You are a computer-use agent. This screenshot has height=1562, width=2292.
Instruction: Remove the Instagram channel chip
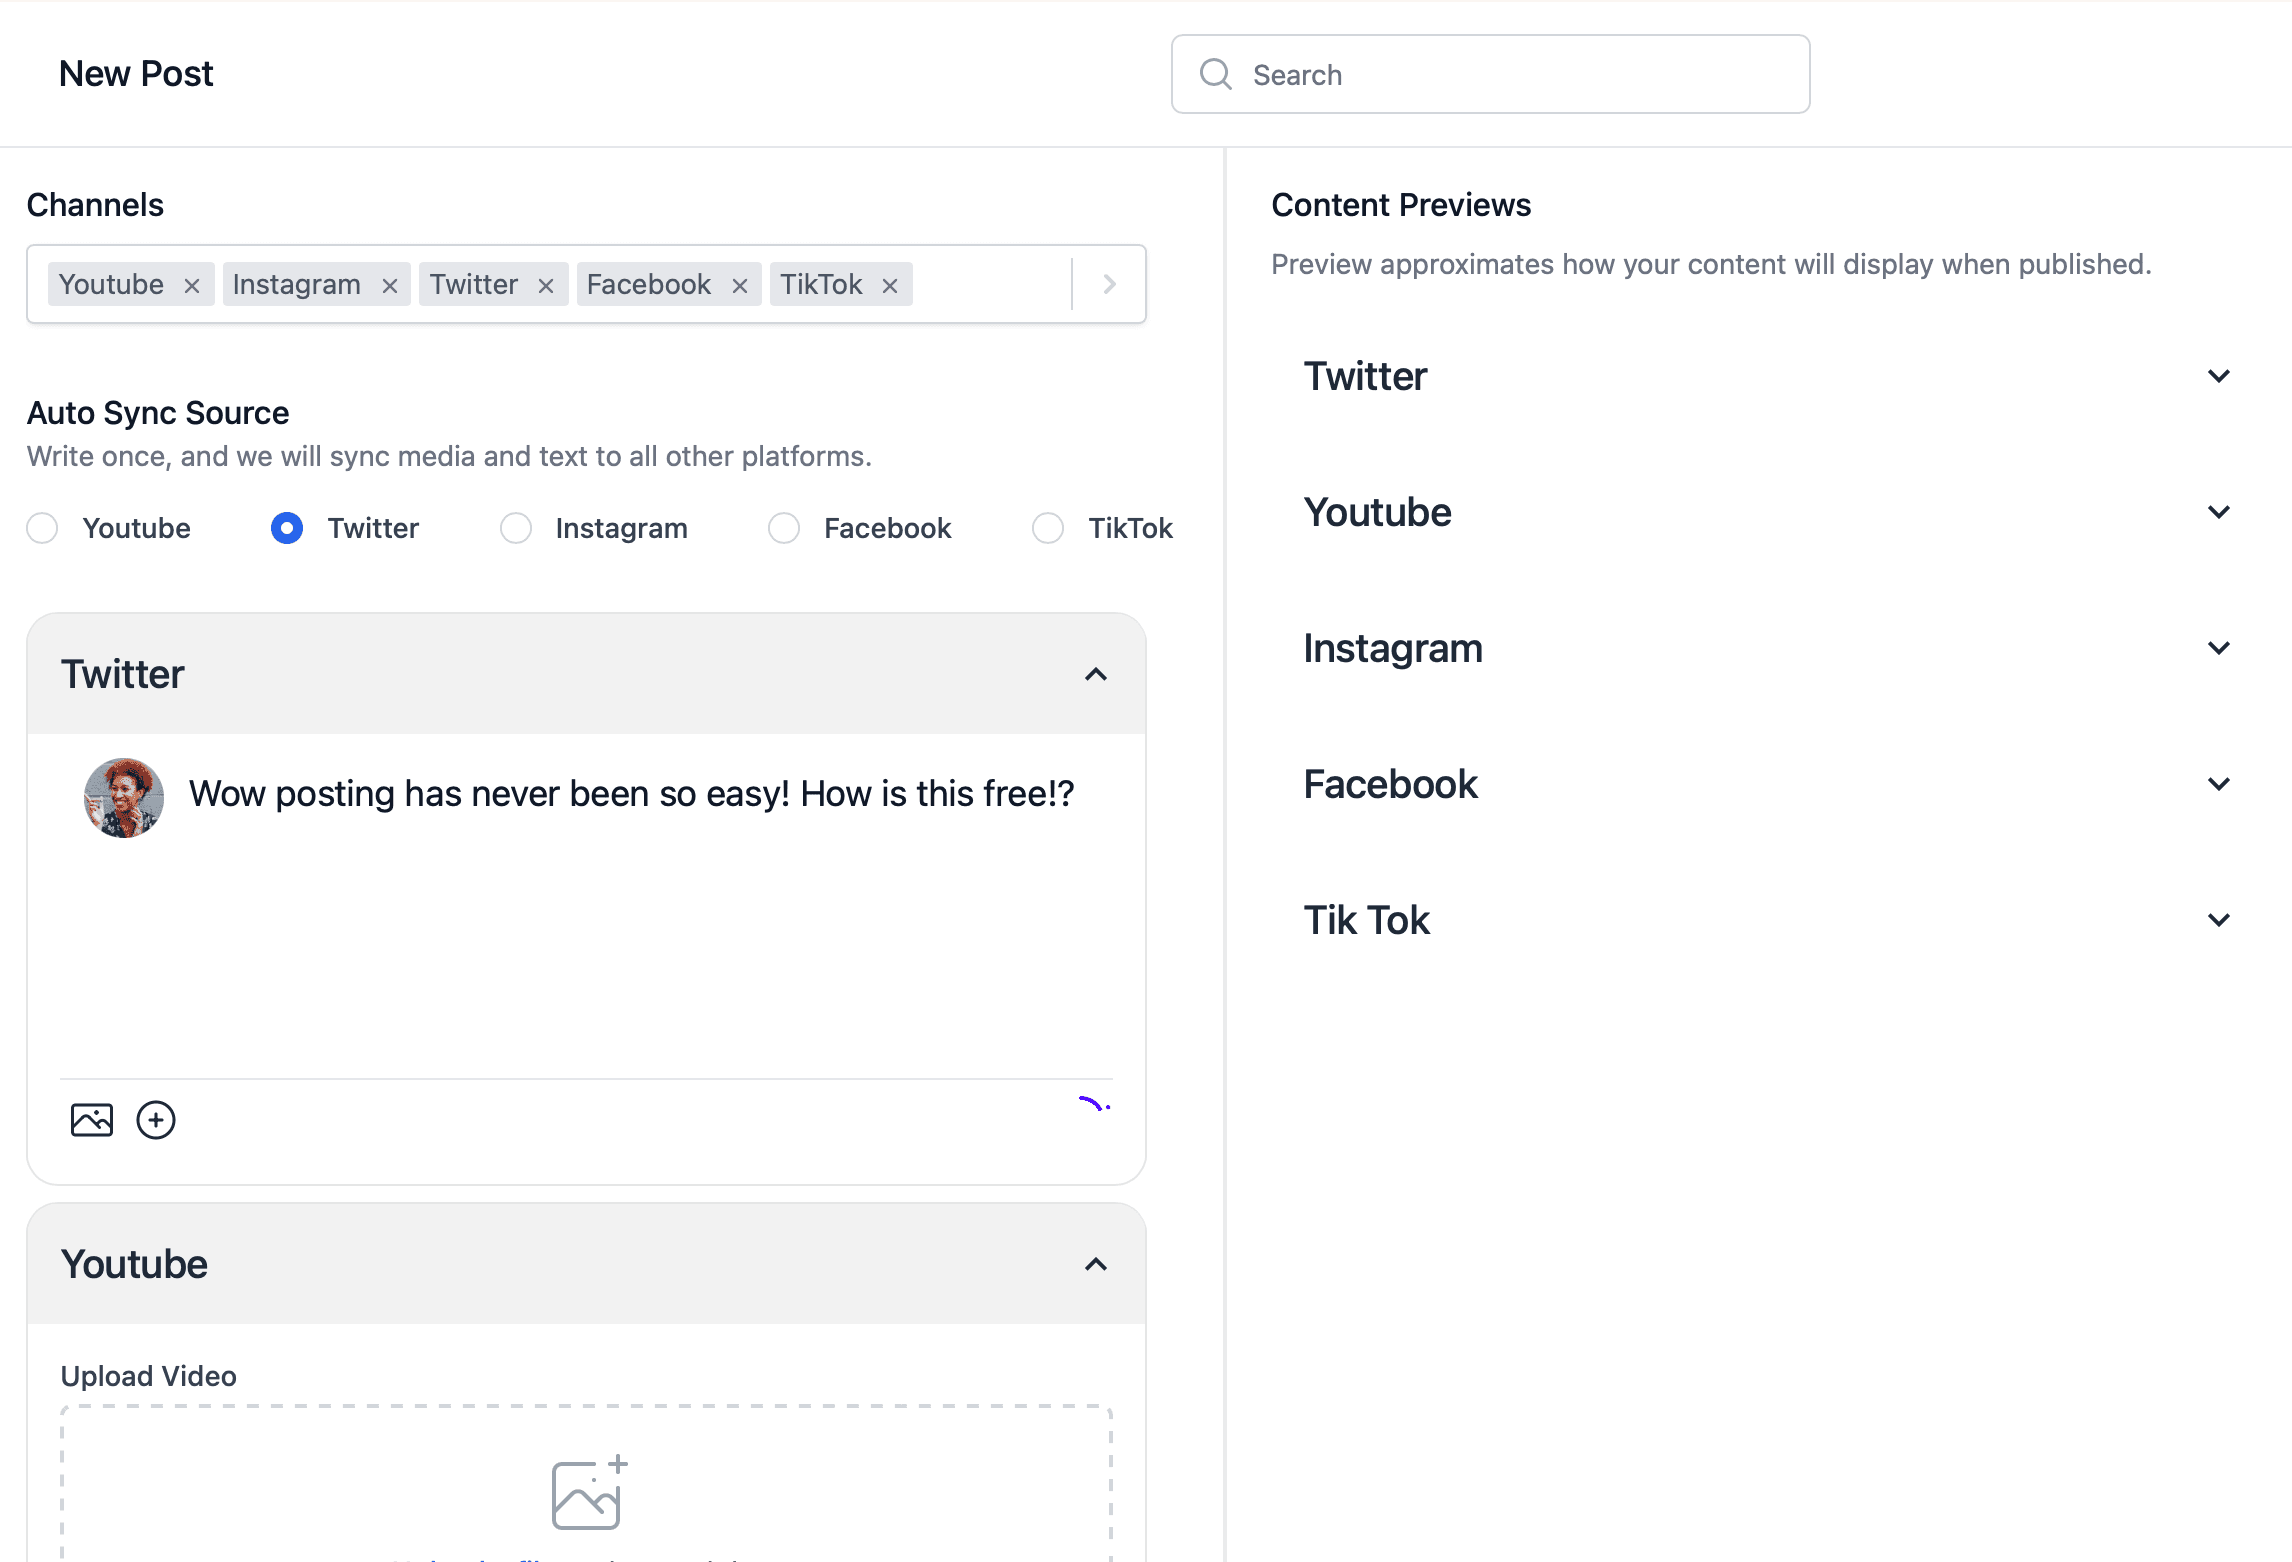[390, 286]
